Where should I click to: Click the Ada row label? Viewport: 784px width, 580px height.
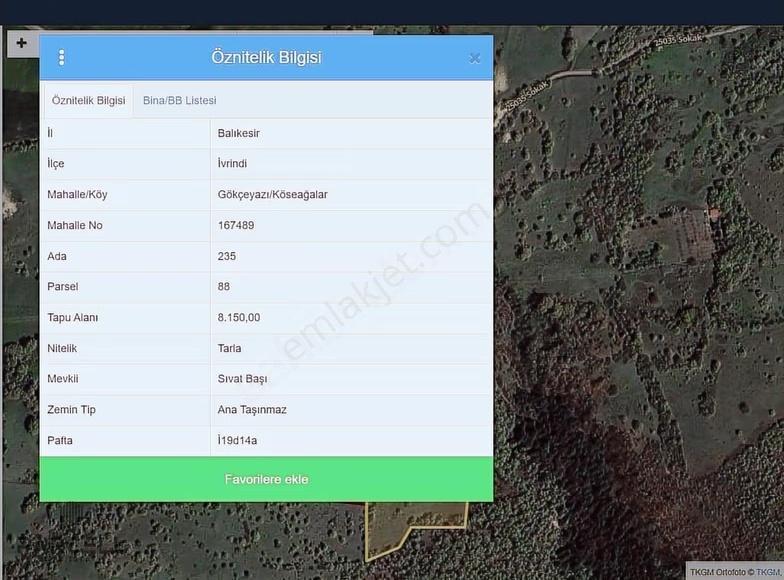pos(56,256)
